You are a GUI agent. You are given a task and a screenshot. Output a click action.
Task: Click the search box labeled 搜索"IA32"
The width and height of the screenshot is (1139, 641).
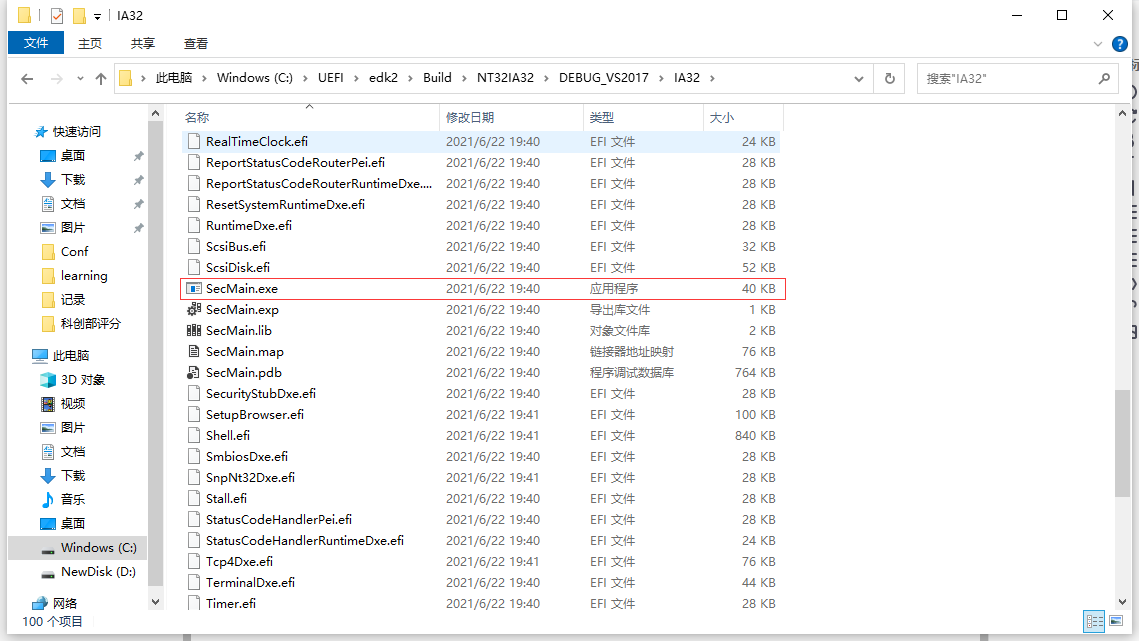1010,78
